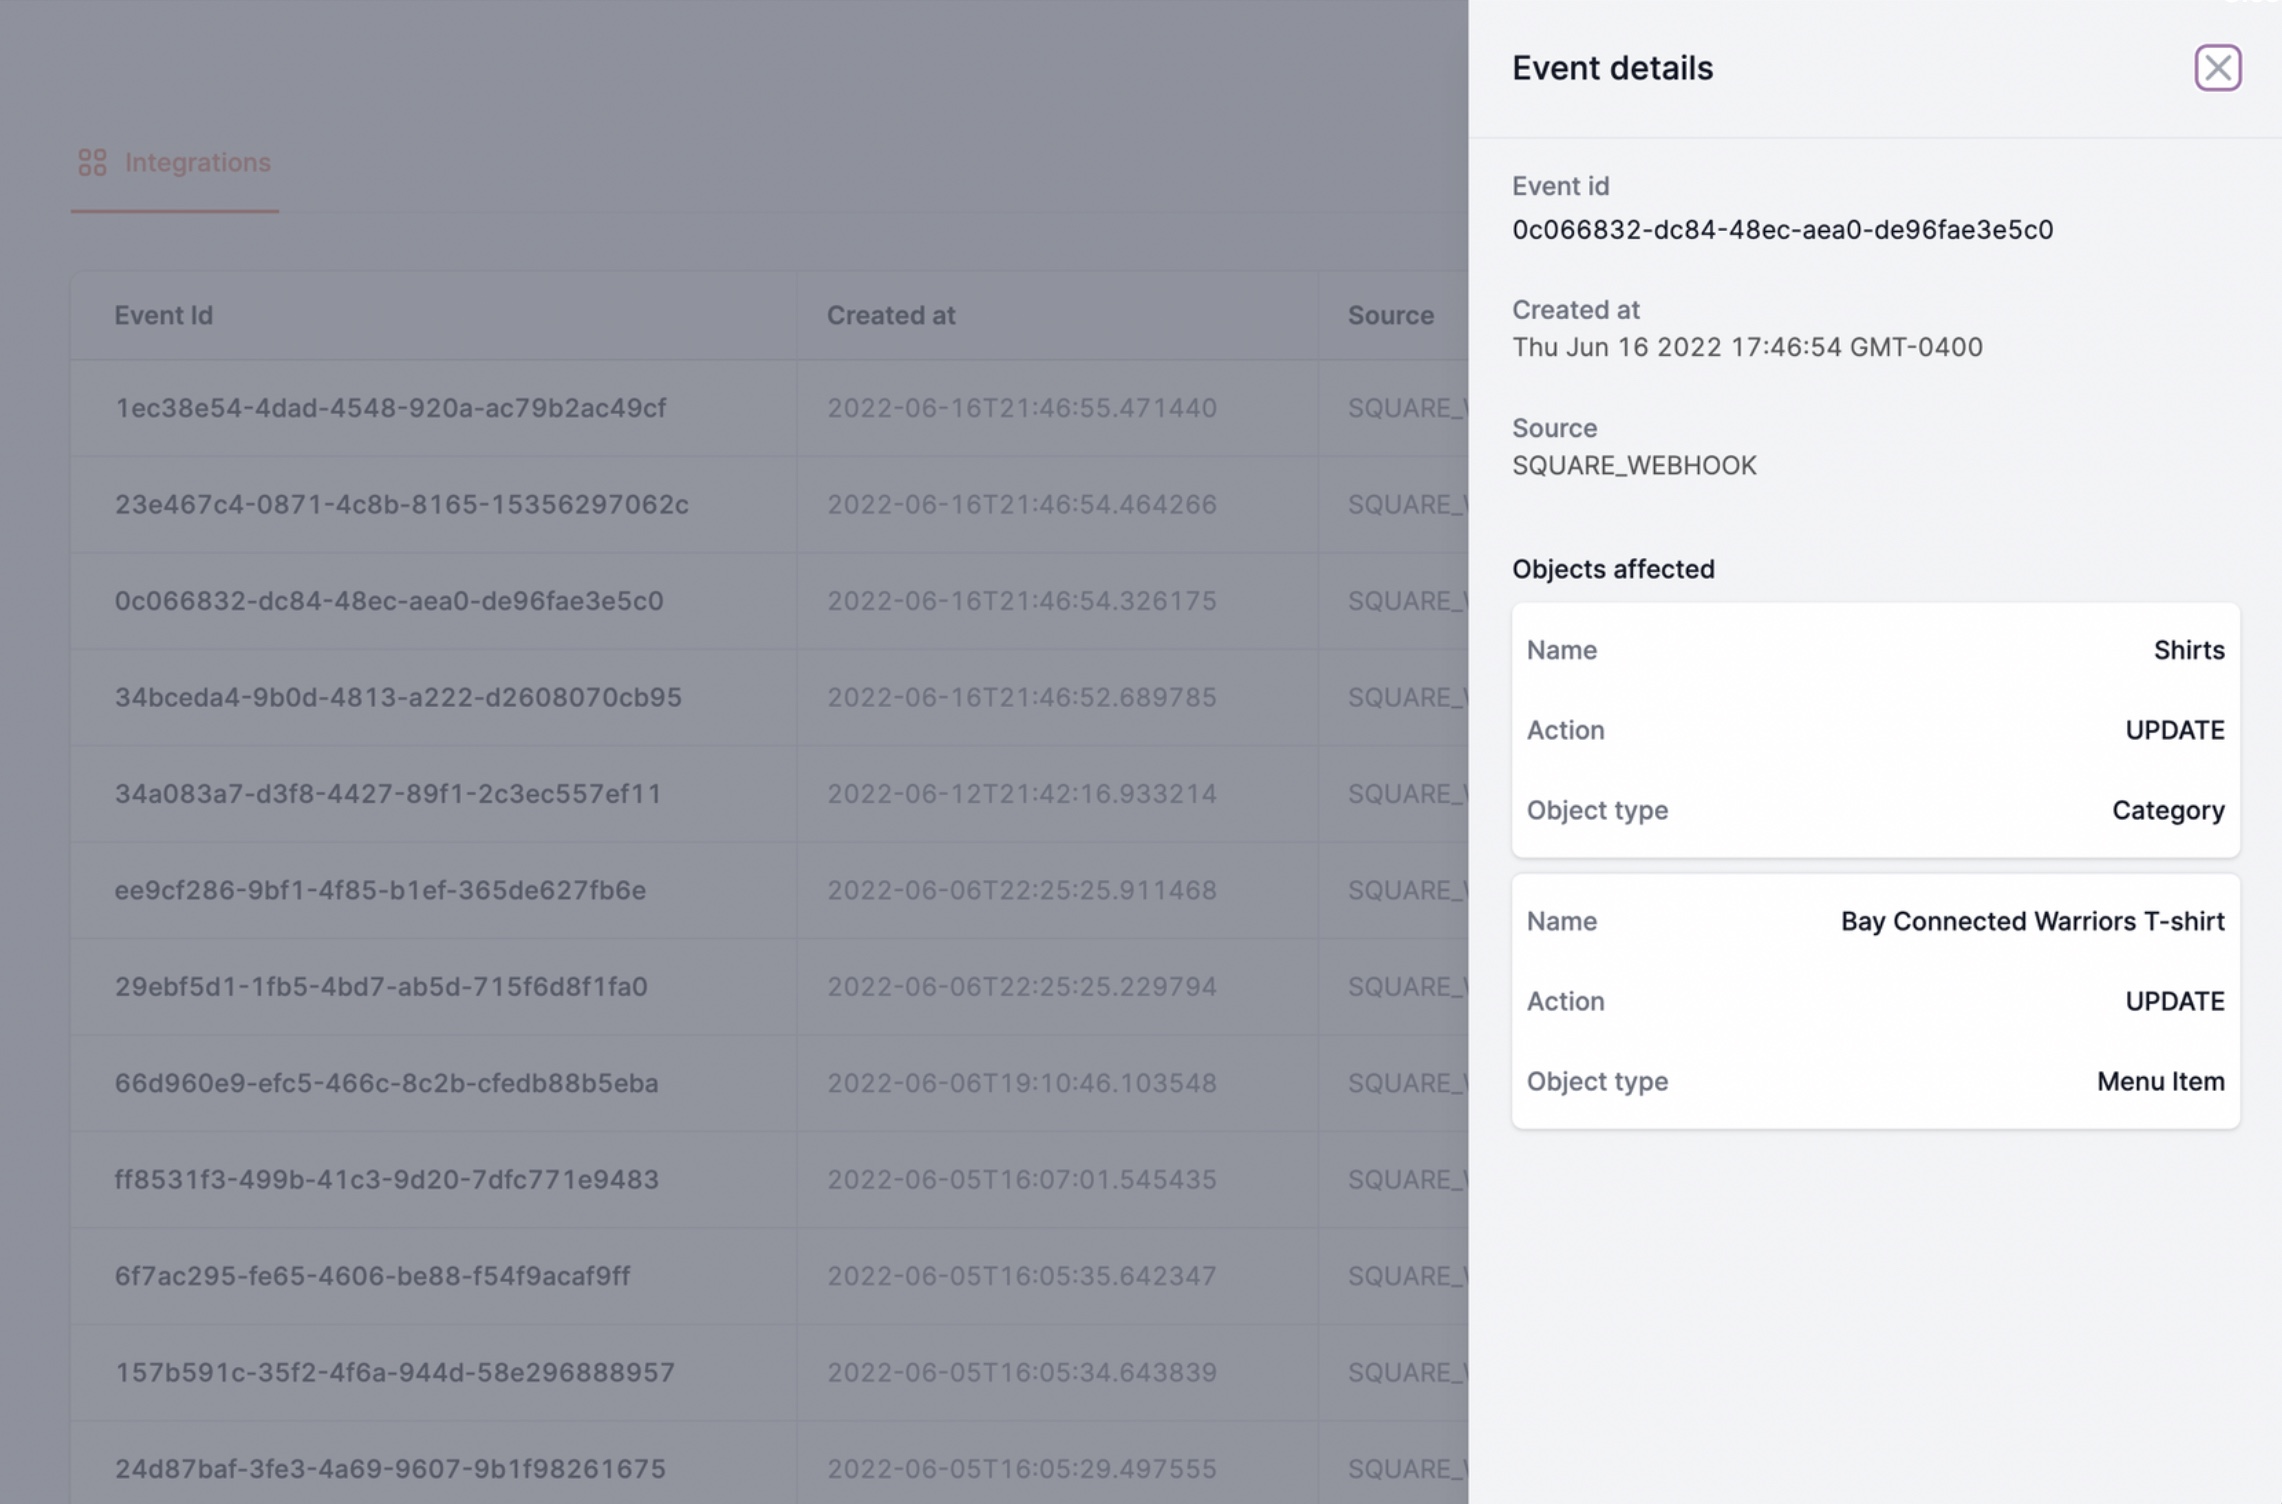This screenshot has height=1504, width=2282.
Task: Select event 29ebf5d1-1fb5-4bd7-ab5d-715f6d8f1fa0
Action: click(381, 987)
